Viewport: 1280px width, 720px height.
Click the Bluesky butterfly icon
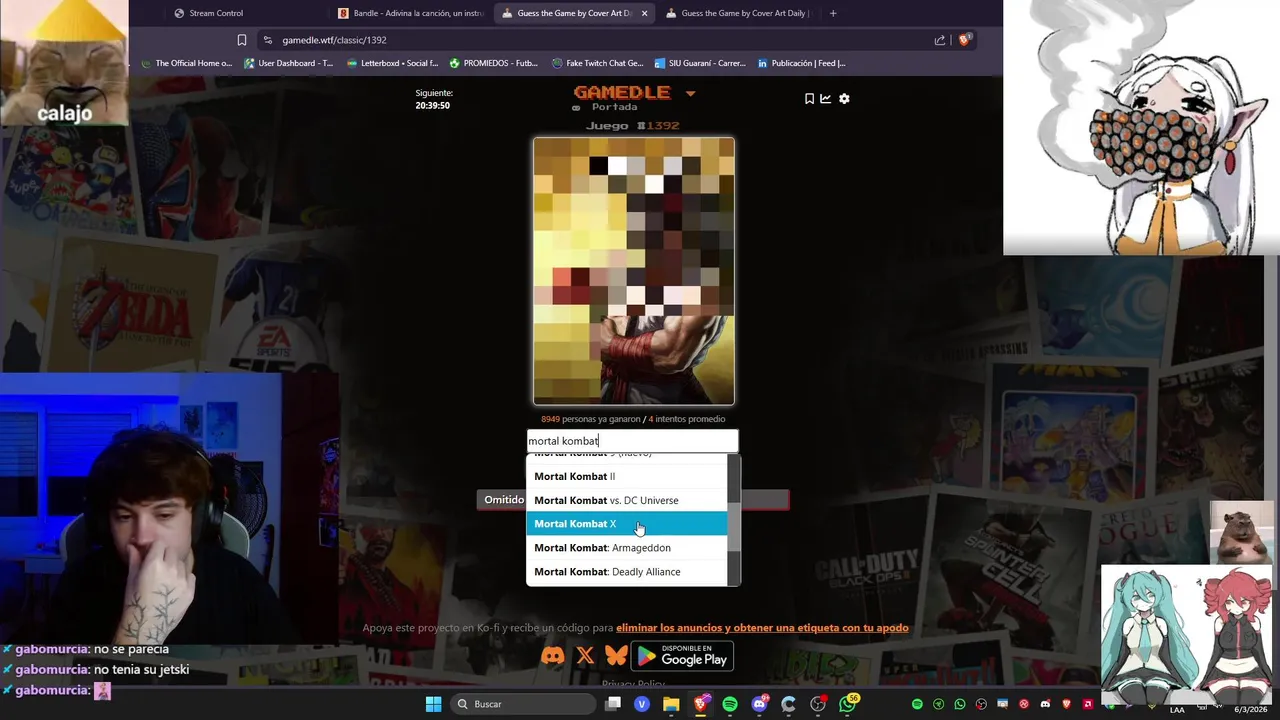616,656
